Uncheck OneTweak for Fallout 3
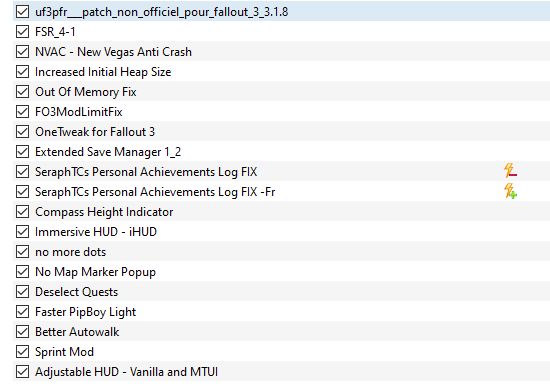 (22, 131)
